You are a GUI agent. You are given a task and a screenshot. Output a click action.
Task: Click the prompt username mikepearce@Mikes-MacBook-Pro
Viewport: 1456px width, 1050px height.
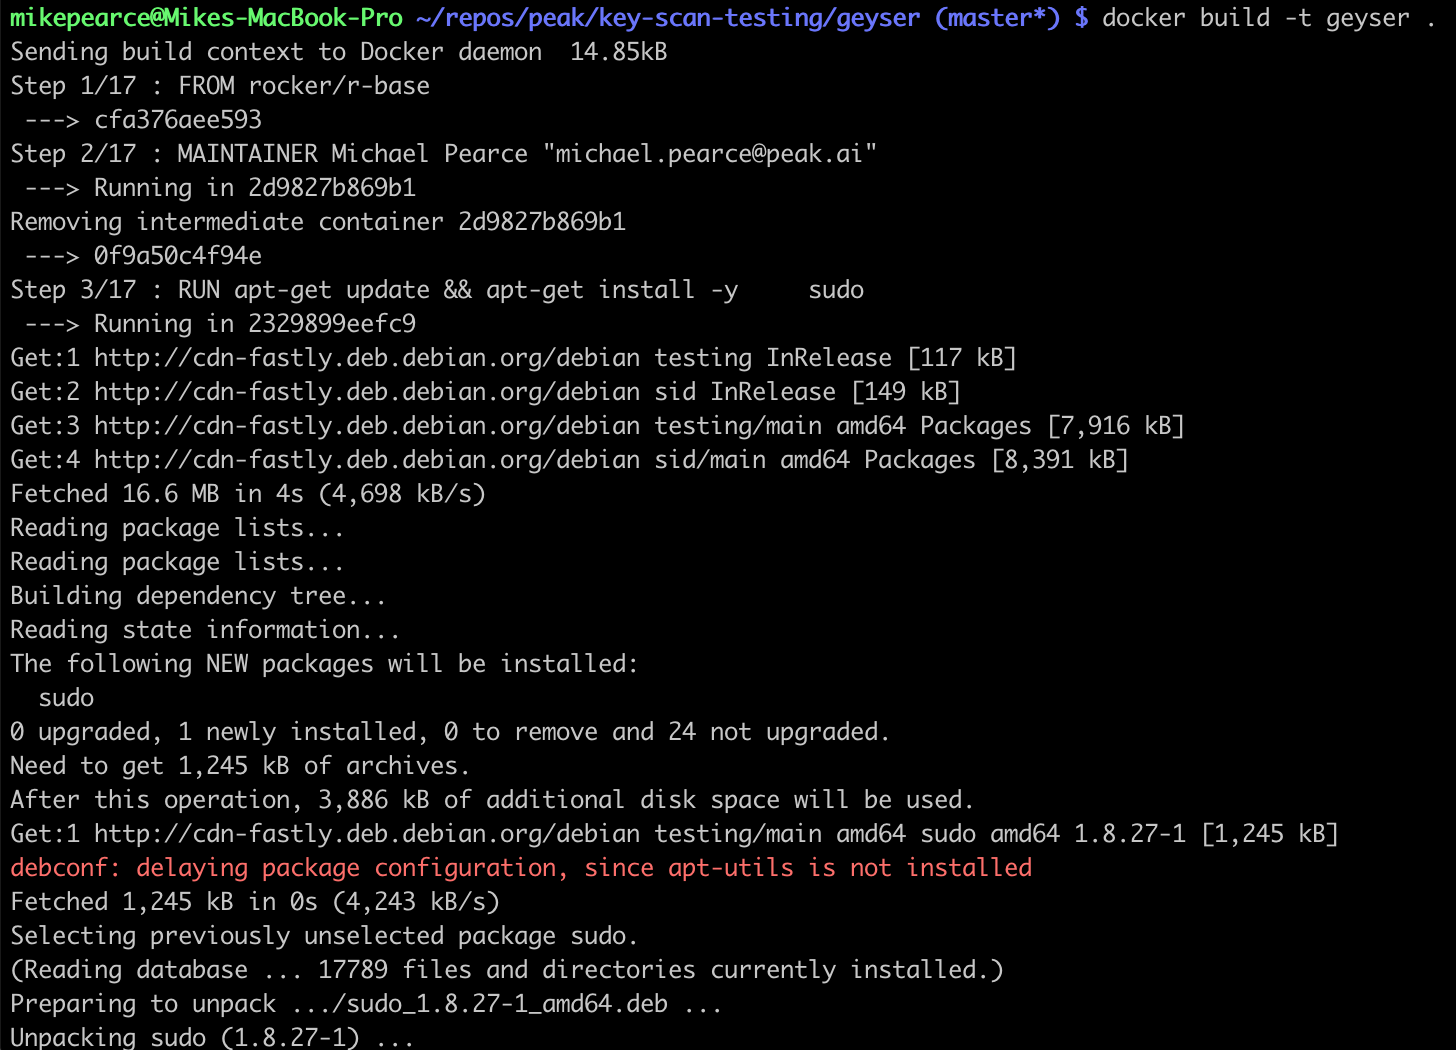click(207, 18)
